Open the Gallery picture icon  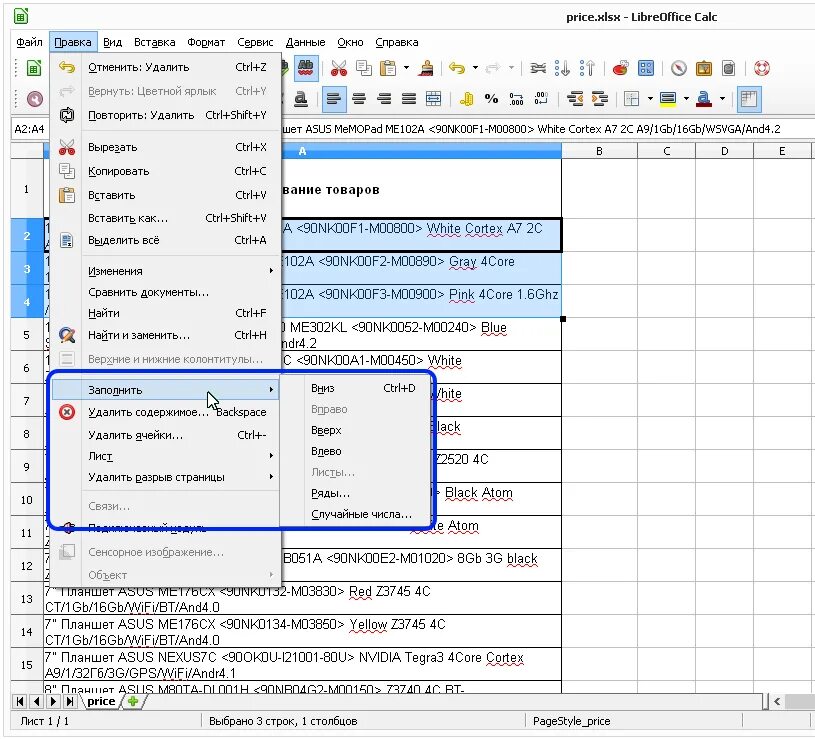(704, 68)
